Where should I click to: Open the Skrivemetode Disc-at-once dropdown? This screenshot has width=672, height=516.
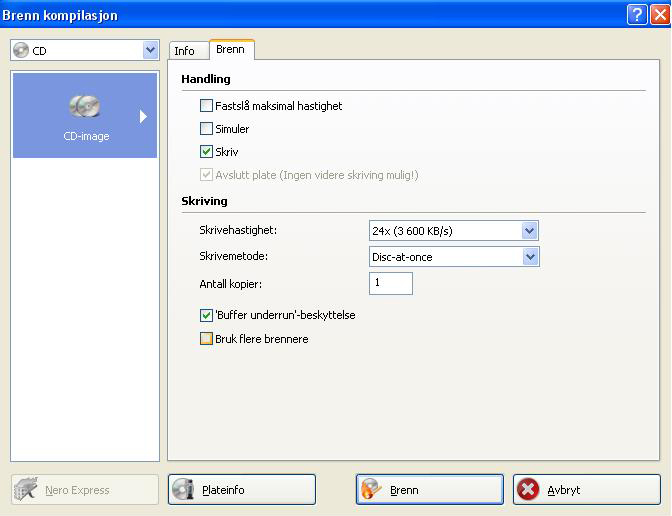point(530,257)
